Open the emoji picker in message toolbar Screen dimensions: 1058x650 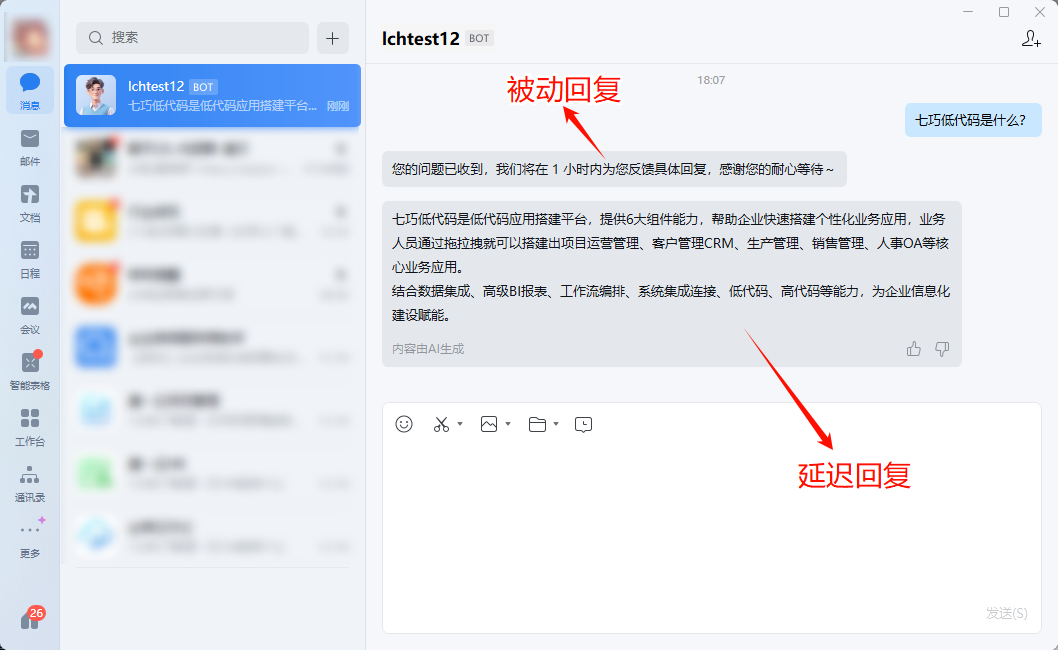click(404, 424)
